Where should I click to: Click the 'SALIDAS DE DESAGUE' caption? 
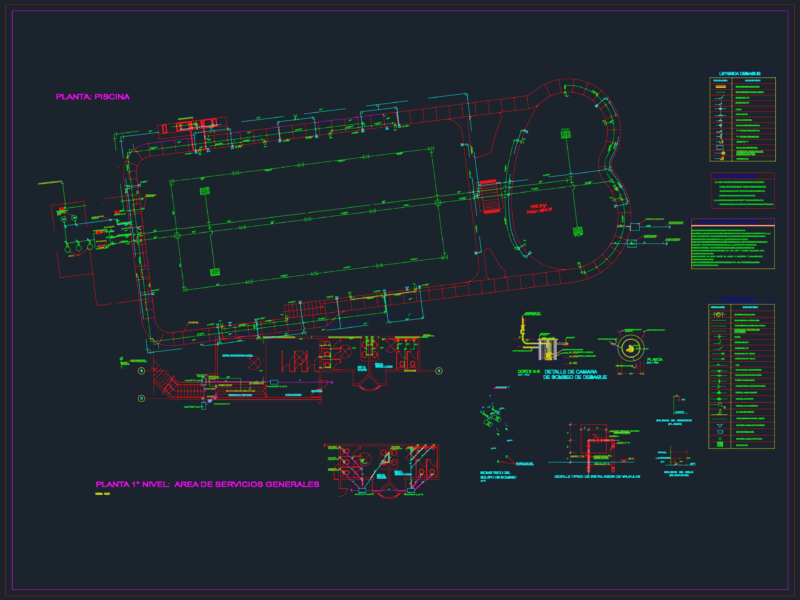click(x=673, y=422)
